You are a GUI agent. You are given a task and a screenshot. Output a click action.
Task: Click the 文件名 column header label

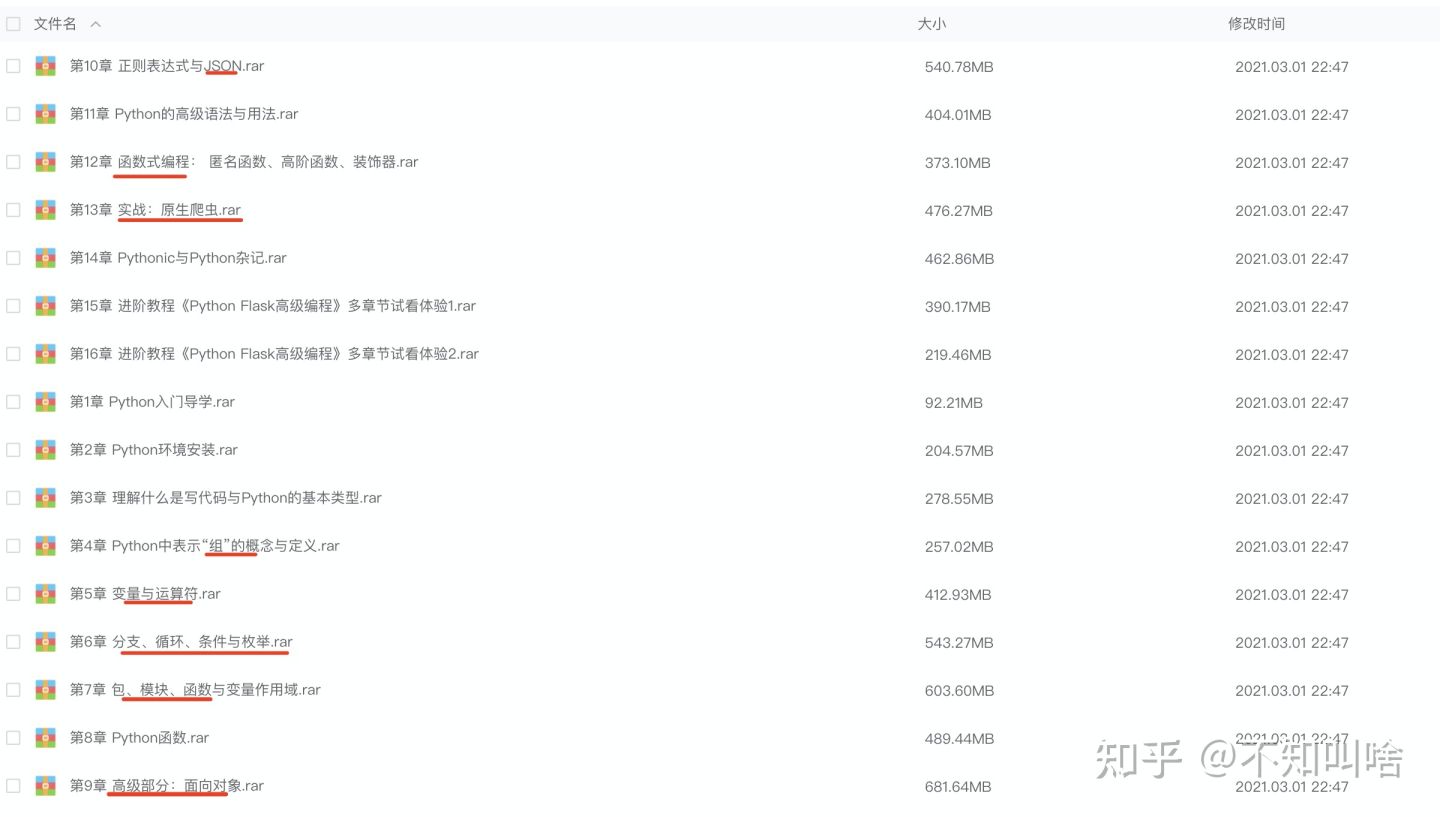55,24
